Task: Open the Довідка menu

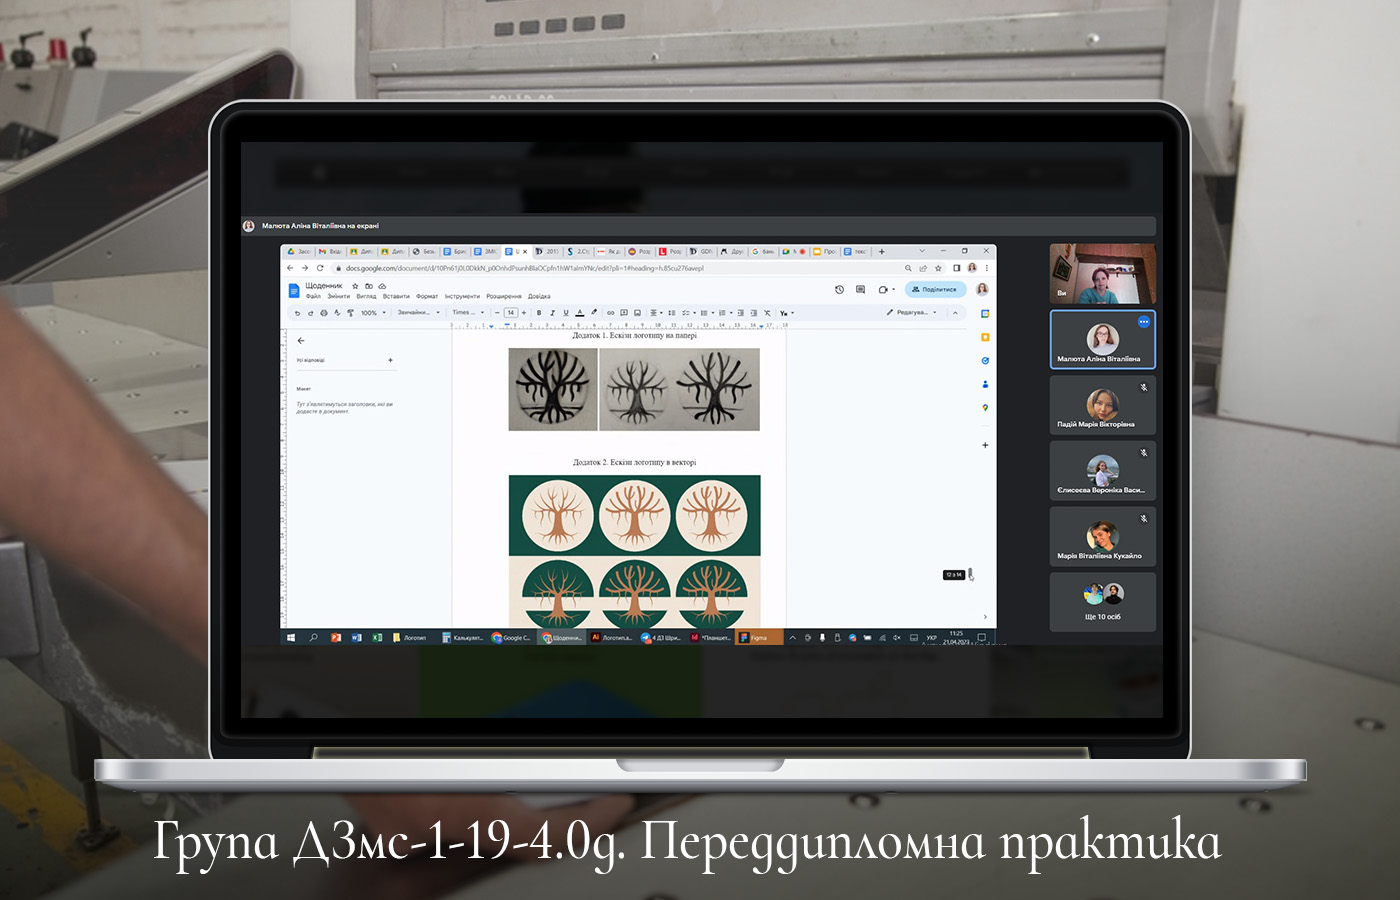Action: pyautogui.click(x=539, y=296)
